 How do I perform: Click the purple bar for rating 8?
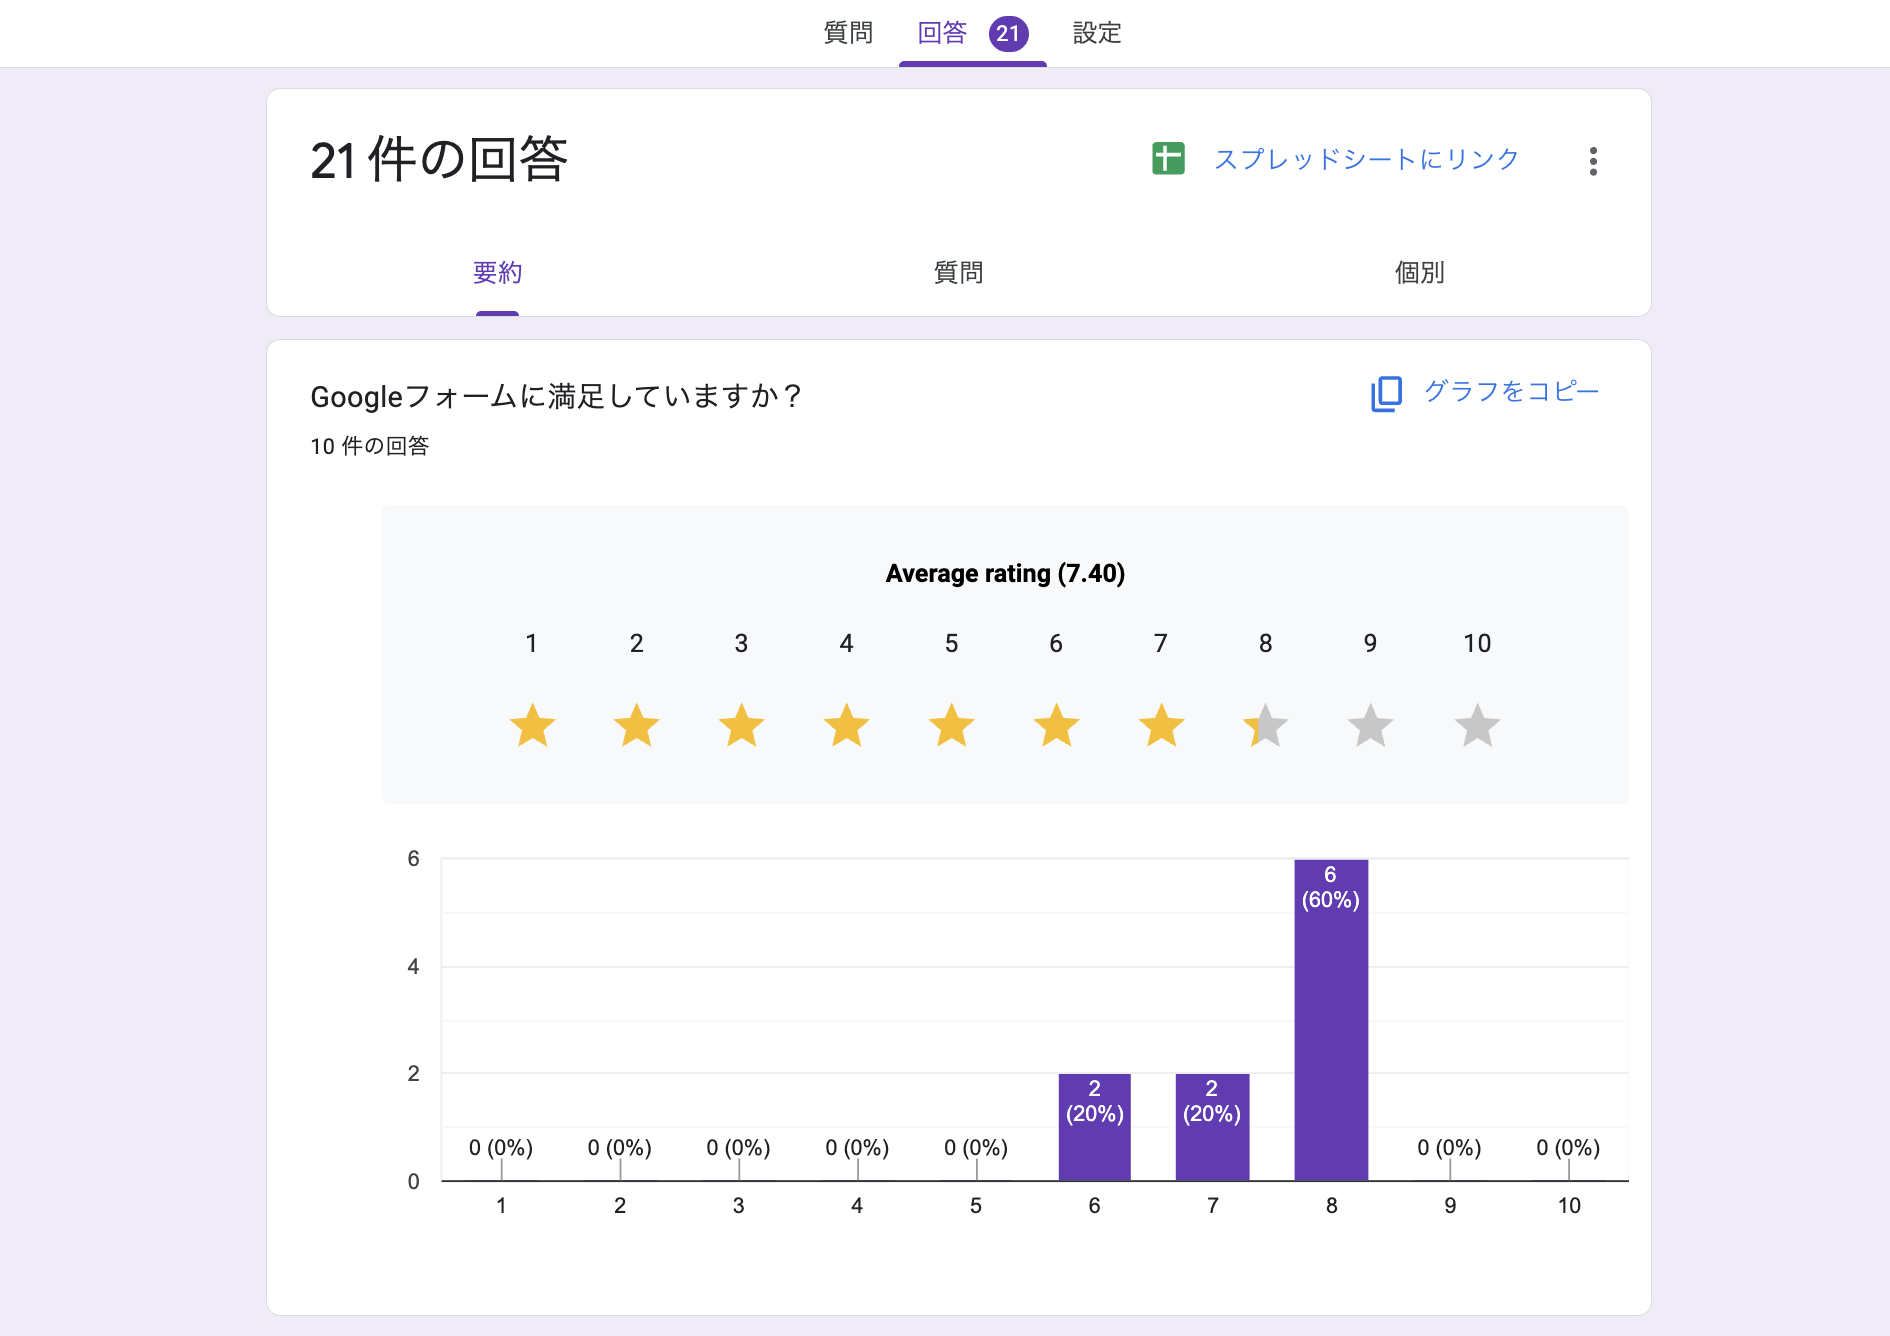[x=1331, y=1020]
